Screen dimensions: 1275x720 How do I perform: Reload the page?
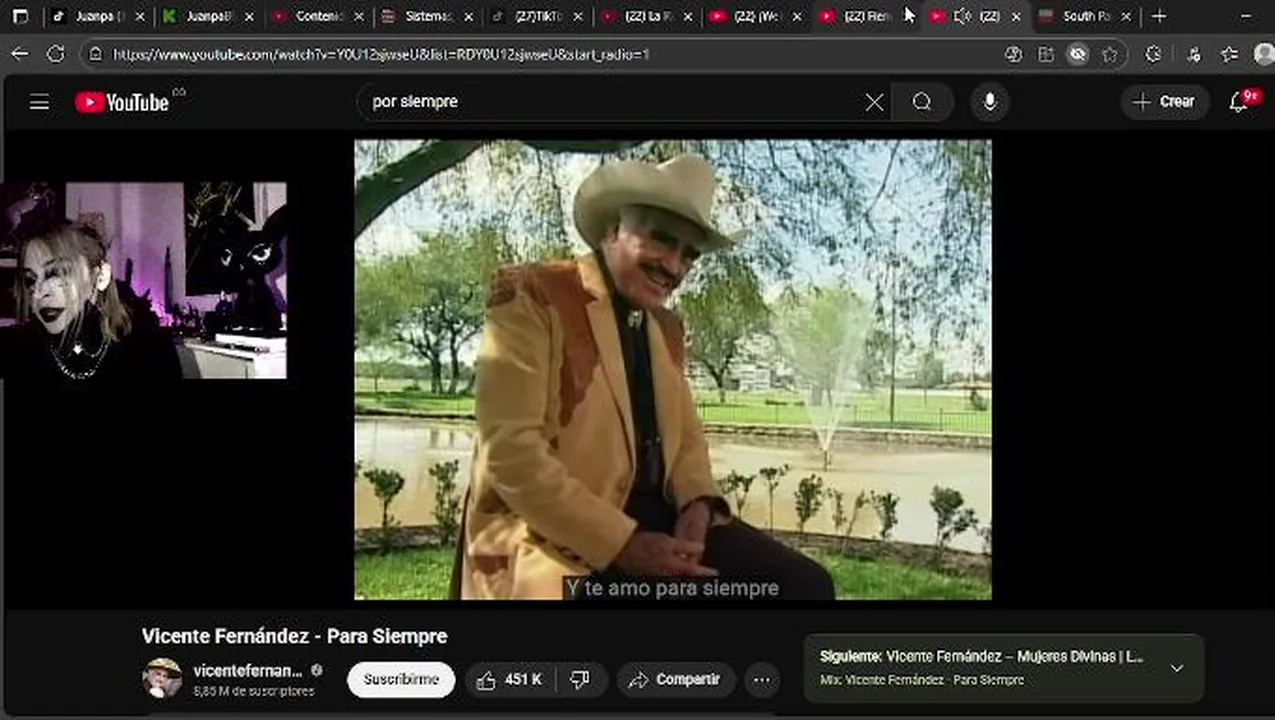(56, 54)
